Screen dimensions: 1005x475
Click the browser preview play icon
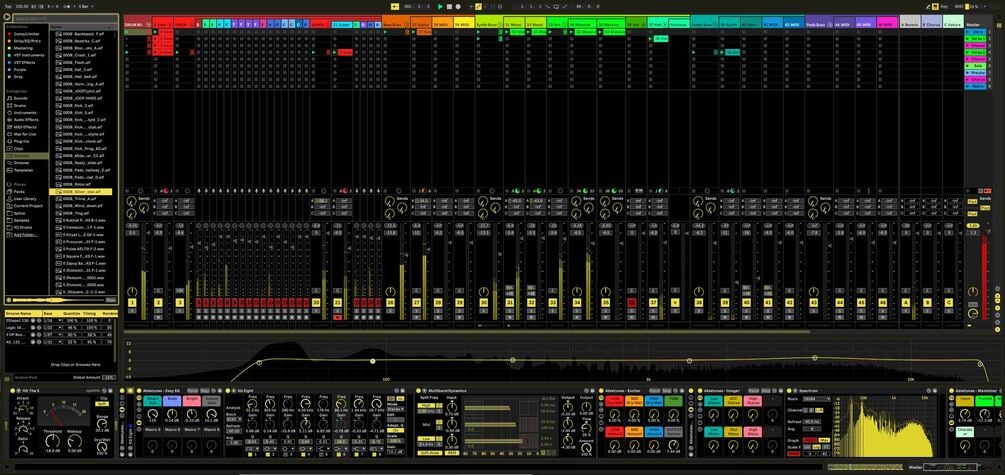coord(8,300)
